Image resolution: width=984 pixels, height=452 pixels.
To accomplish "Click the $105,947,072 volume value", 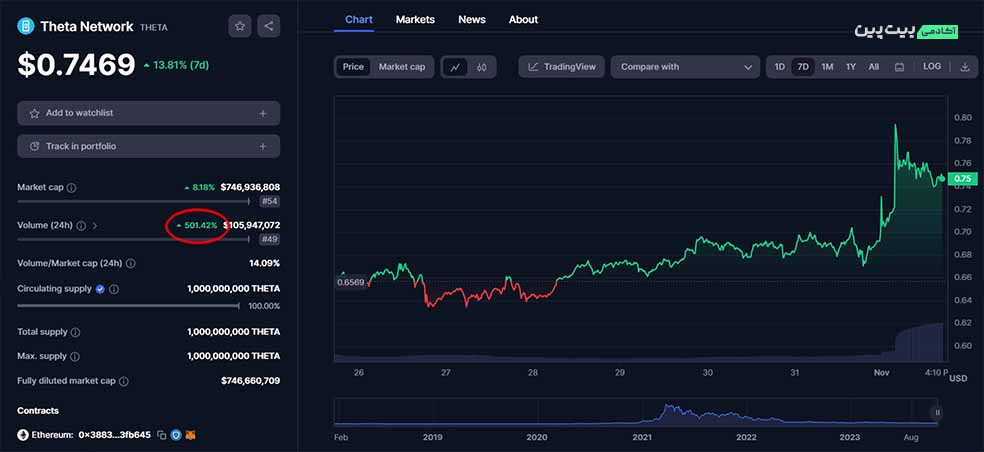I will coord(252,225).
